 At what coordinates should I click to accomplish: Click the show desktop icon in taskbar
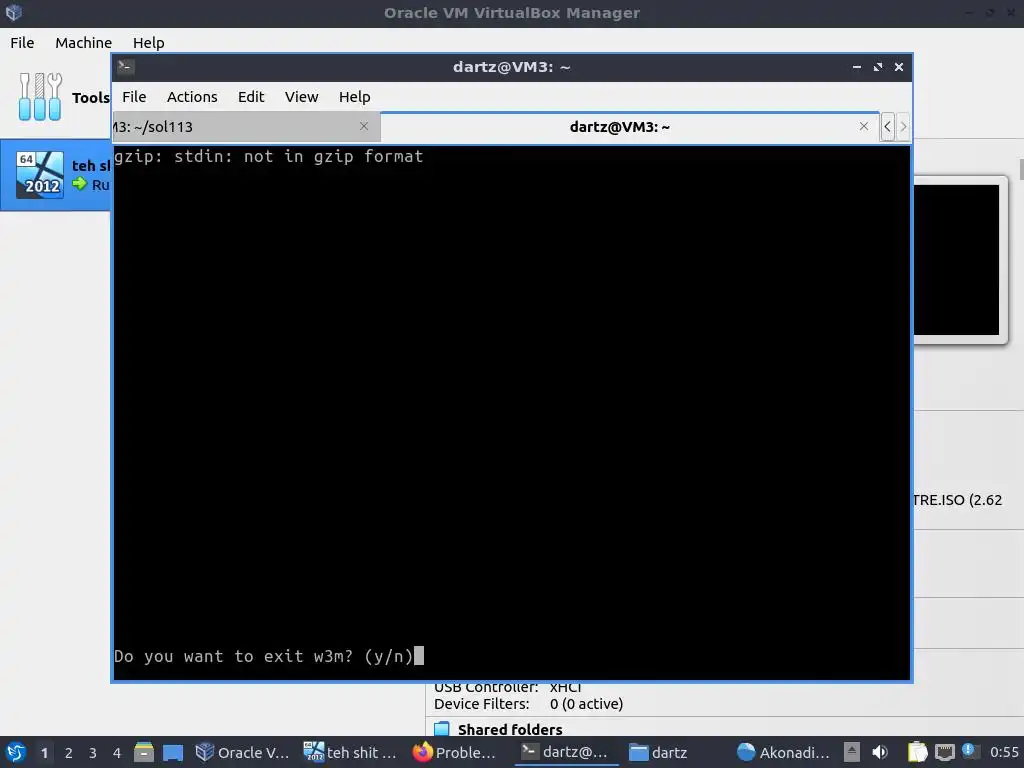[173, 752]
